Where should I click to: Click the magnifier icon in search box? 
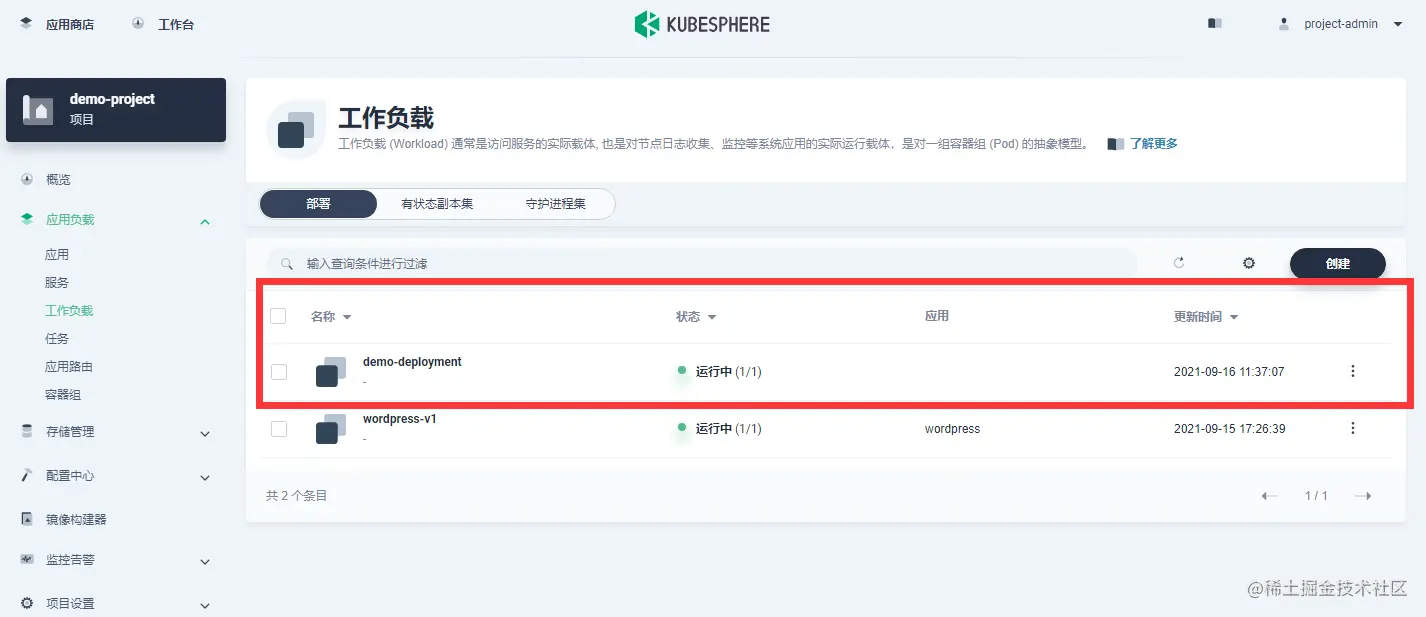click(287, 264)
